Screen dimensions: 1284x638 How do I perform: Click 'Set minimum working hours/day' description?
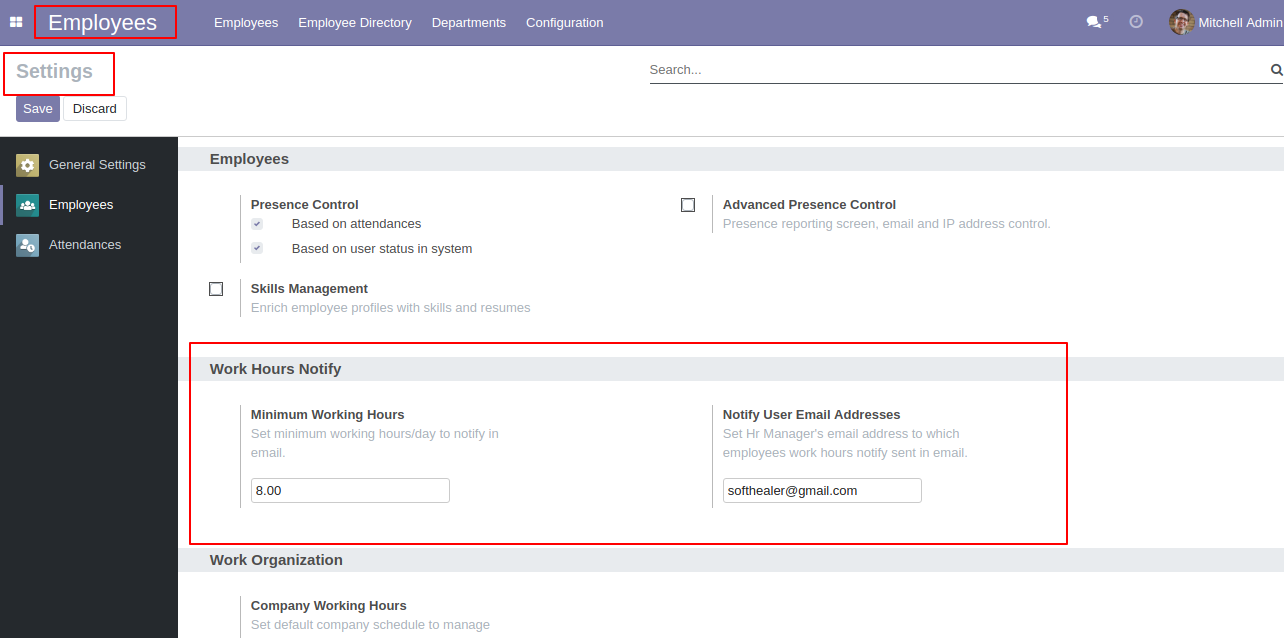[375, 443]
